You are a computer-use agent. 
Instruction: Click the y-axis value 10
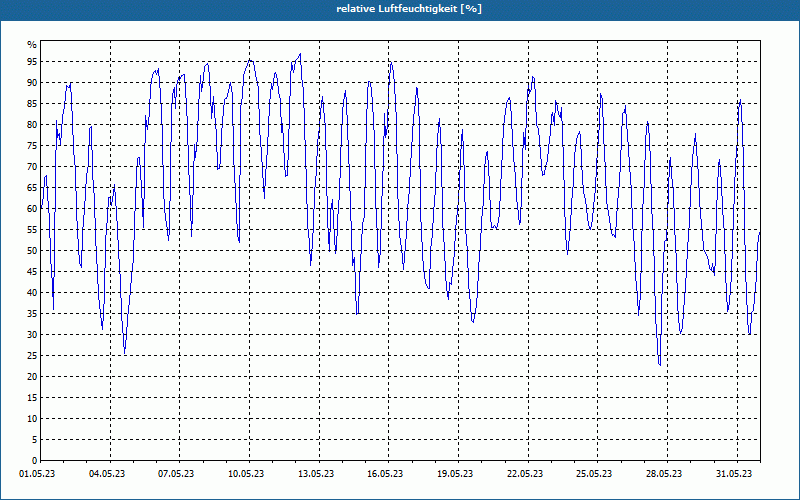click(x=32, y=419)
